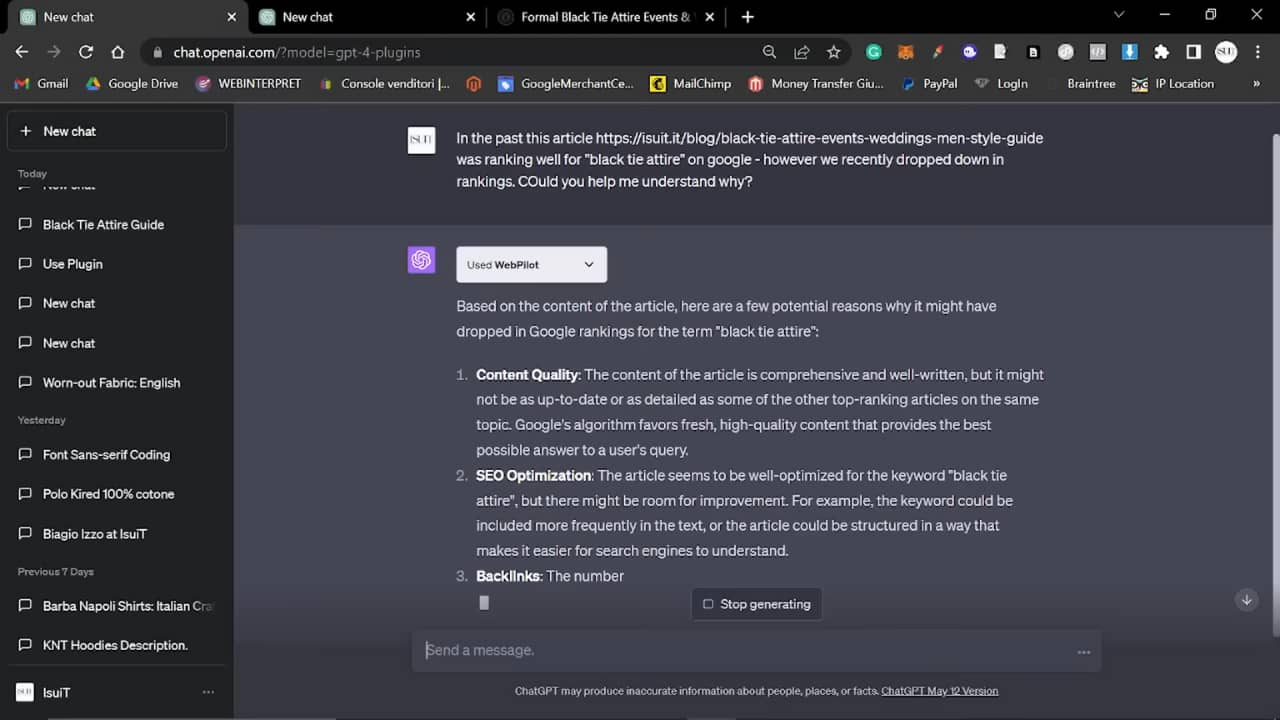Viewport: 1280px width, 720px height.
Task: Open the browser home page icon
Action: 118,52
